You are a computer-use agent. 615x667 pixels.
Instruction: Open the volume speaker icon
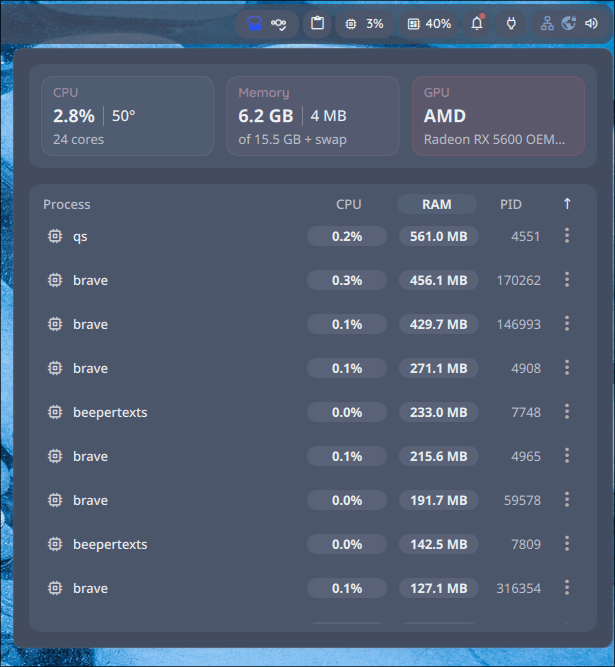pyautogui.click(x=591, y=23)
